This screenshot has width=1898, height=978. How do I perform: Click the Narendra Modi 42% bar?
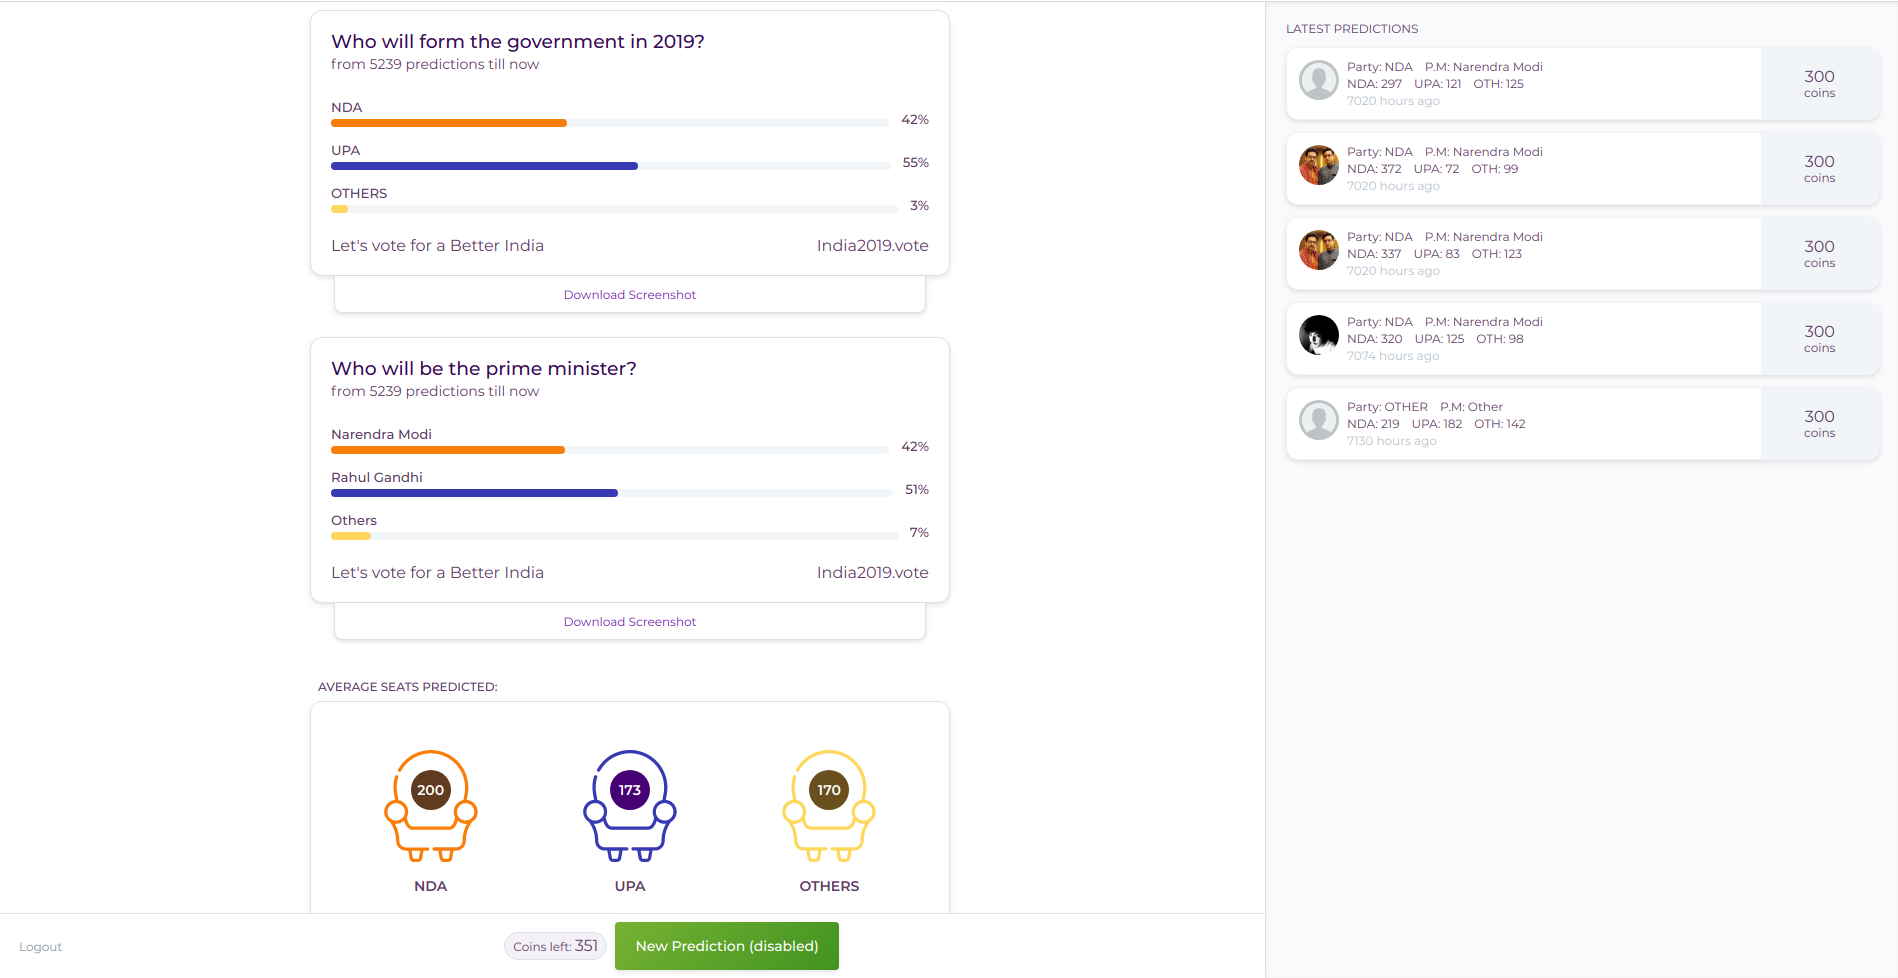tap(610, 450)
